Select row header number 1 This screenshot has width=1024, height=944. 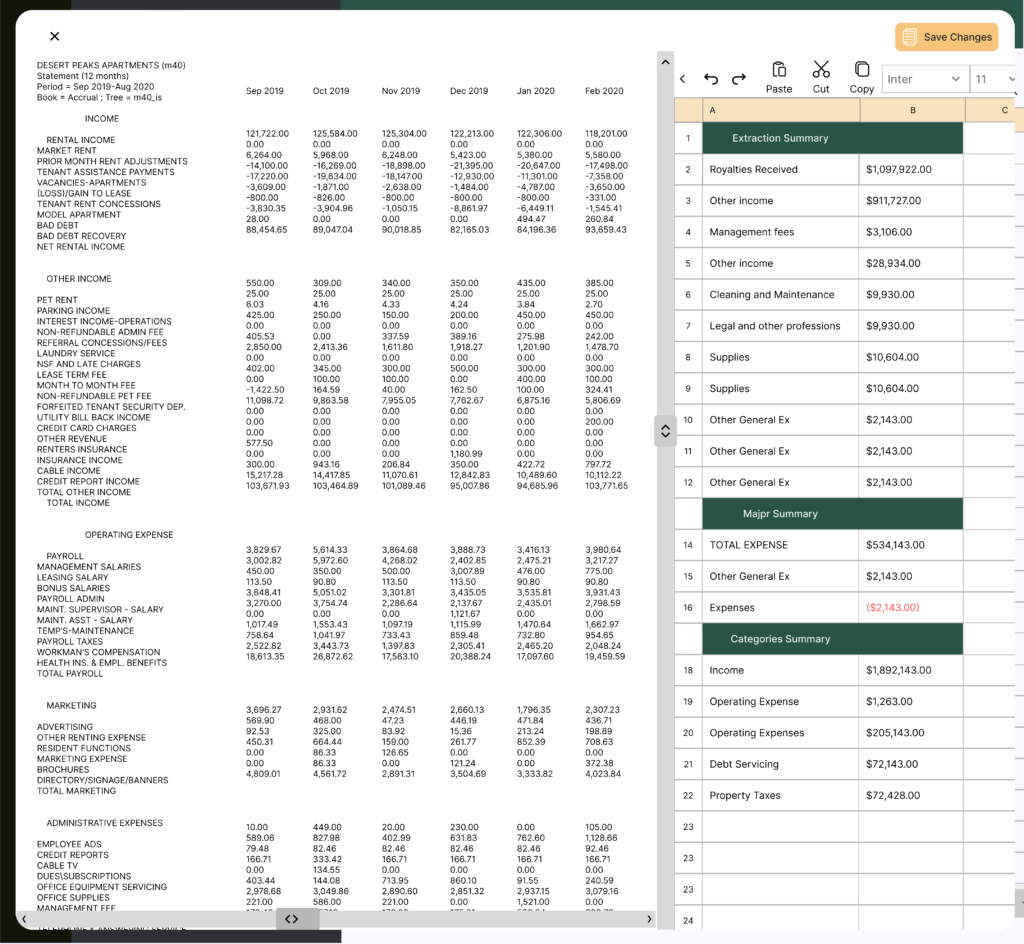(688, 138)
